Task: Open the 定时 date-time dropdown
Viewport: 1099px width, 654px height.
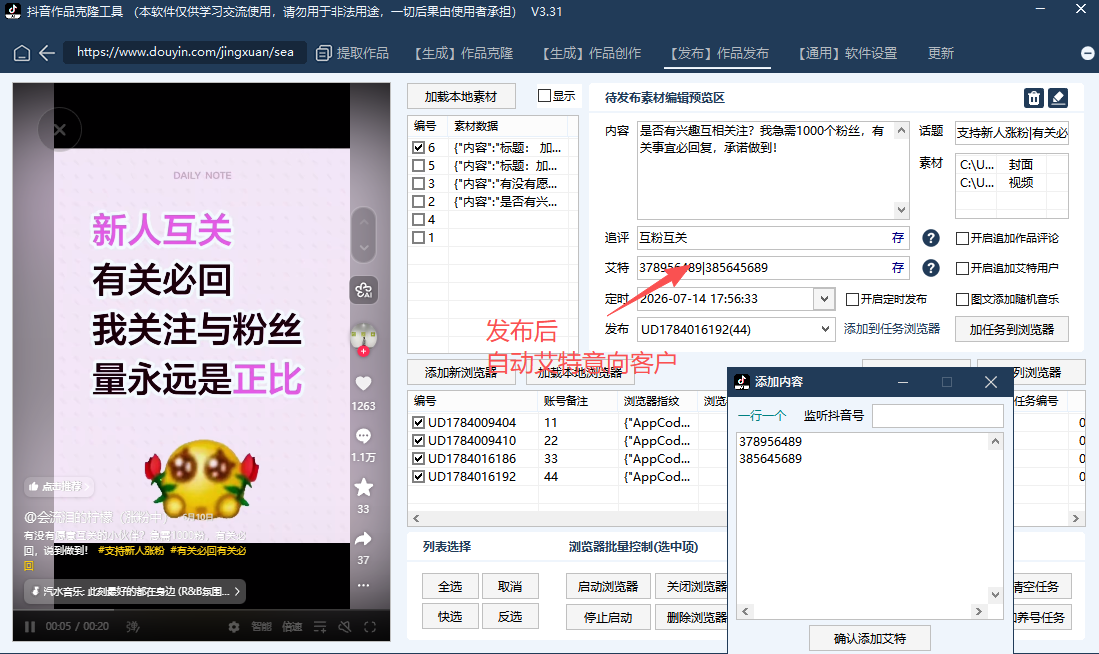Action: coord(824,299)
